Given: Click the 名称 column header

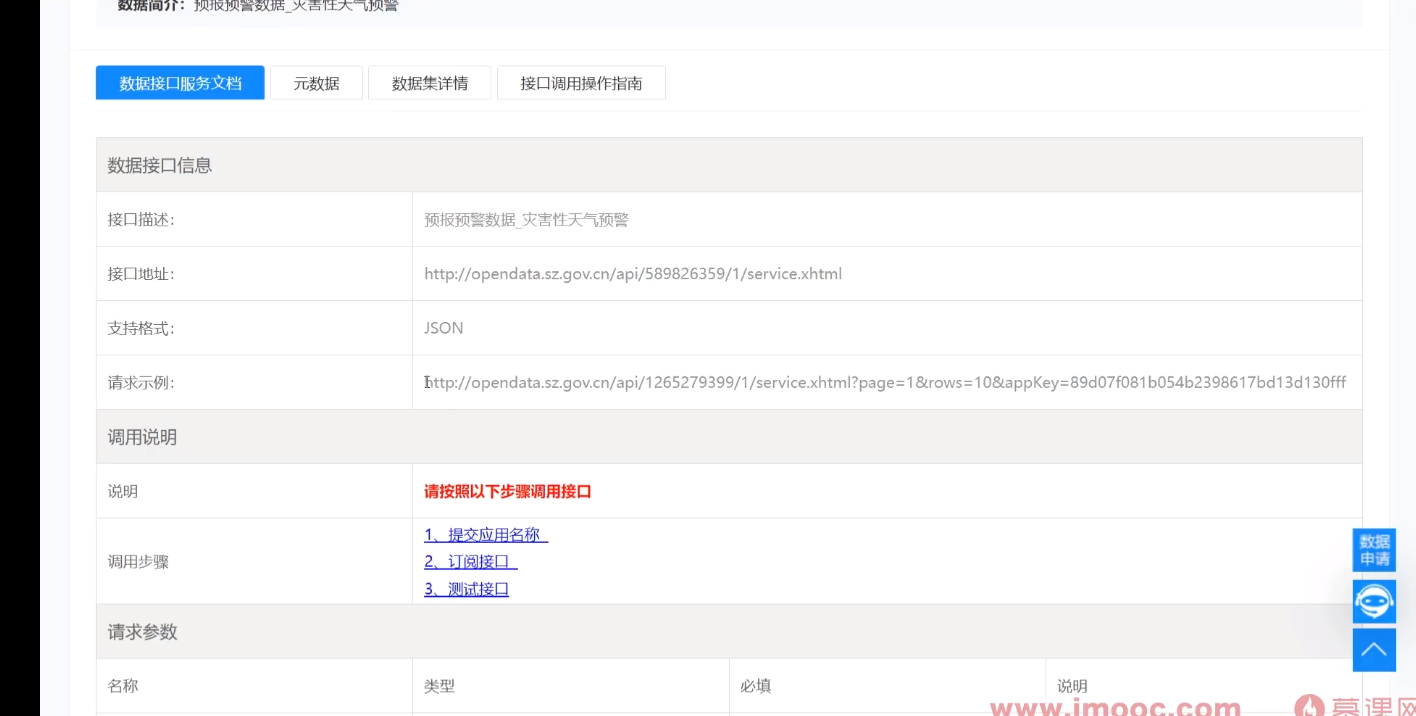Looking at the screenshot, I should [123, 686].
